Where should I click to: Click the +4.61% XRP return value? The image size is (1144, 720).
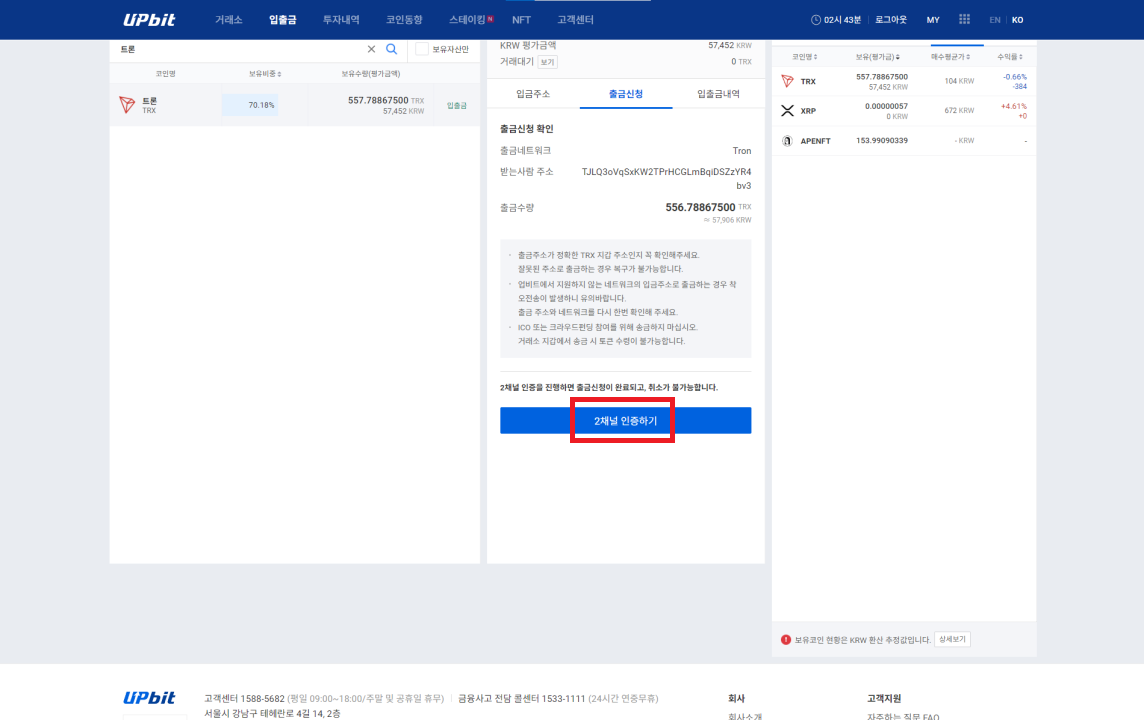[x=1013, y=107]
